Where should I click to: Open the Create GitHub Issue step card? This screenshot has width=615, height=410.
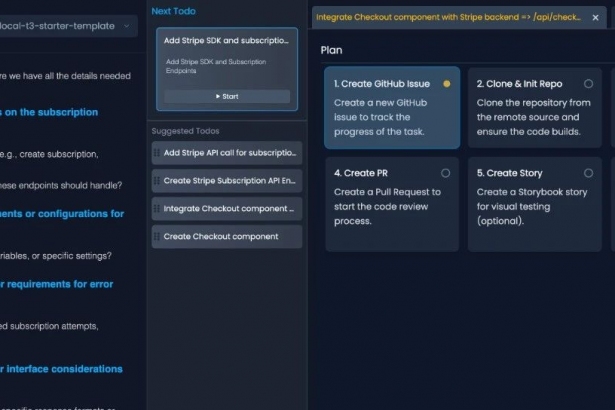392,108
